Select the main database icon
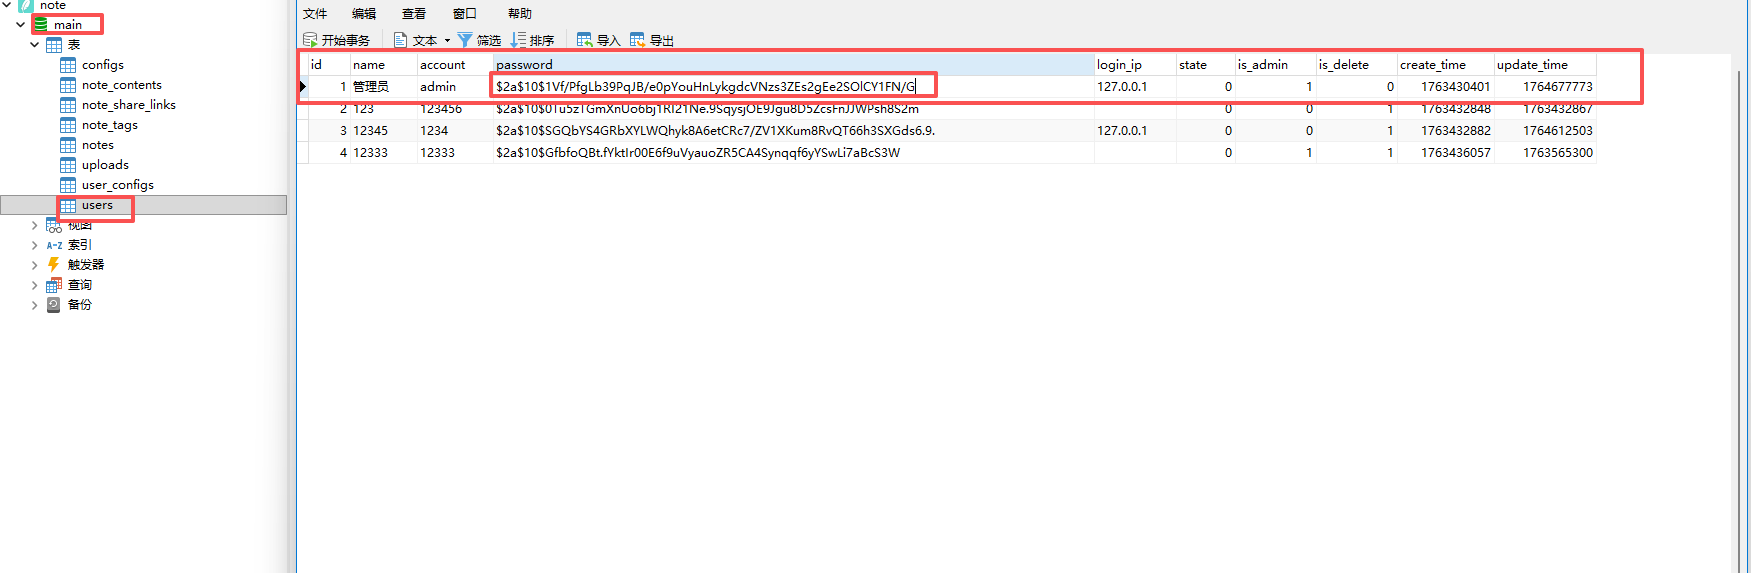1751x573 pixels. point(41,24)
